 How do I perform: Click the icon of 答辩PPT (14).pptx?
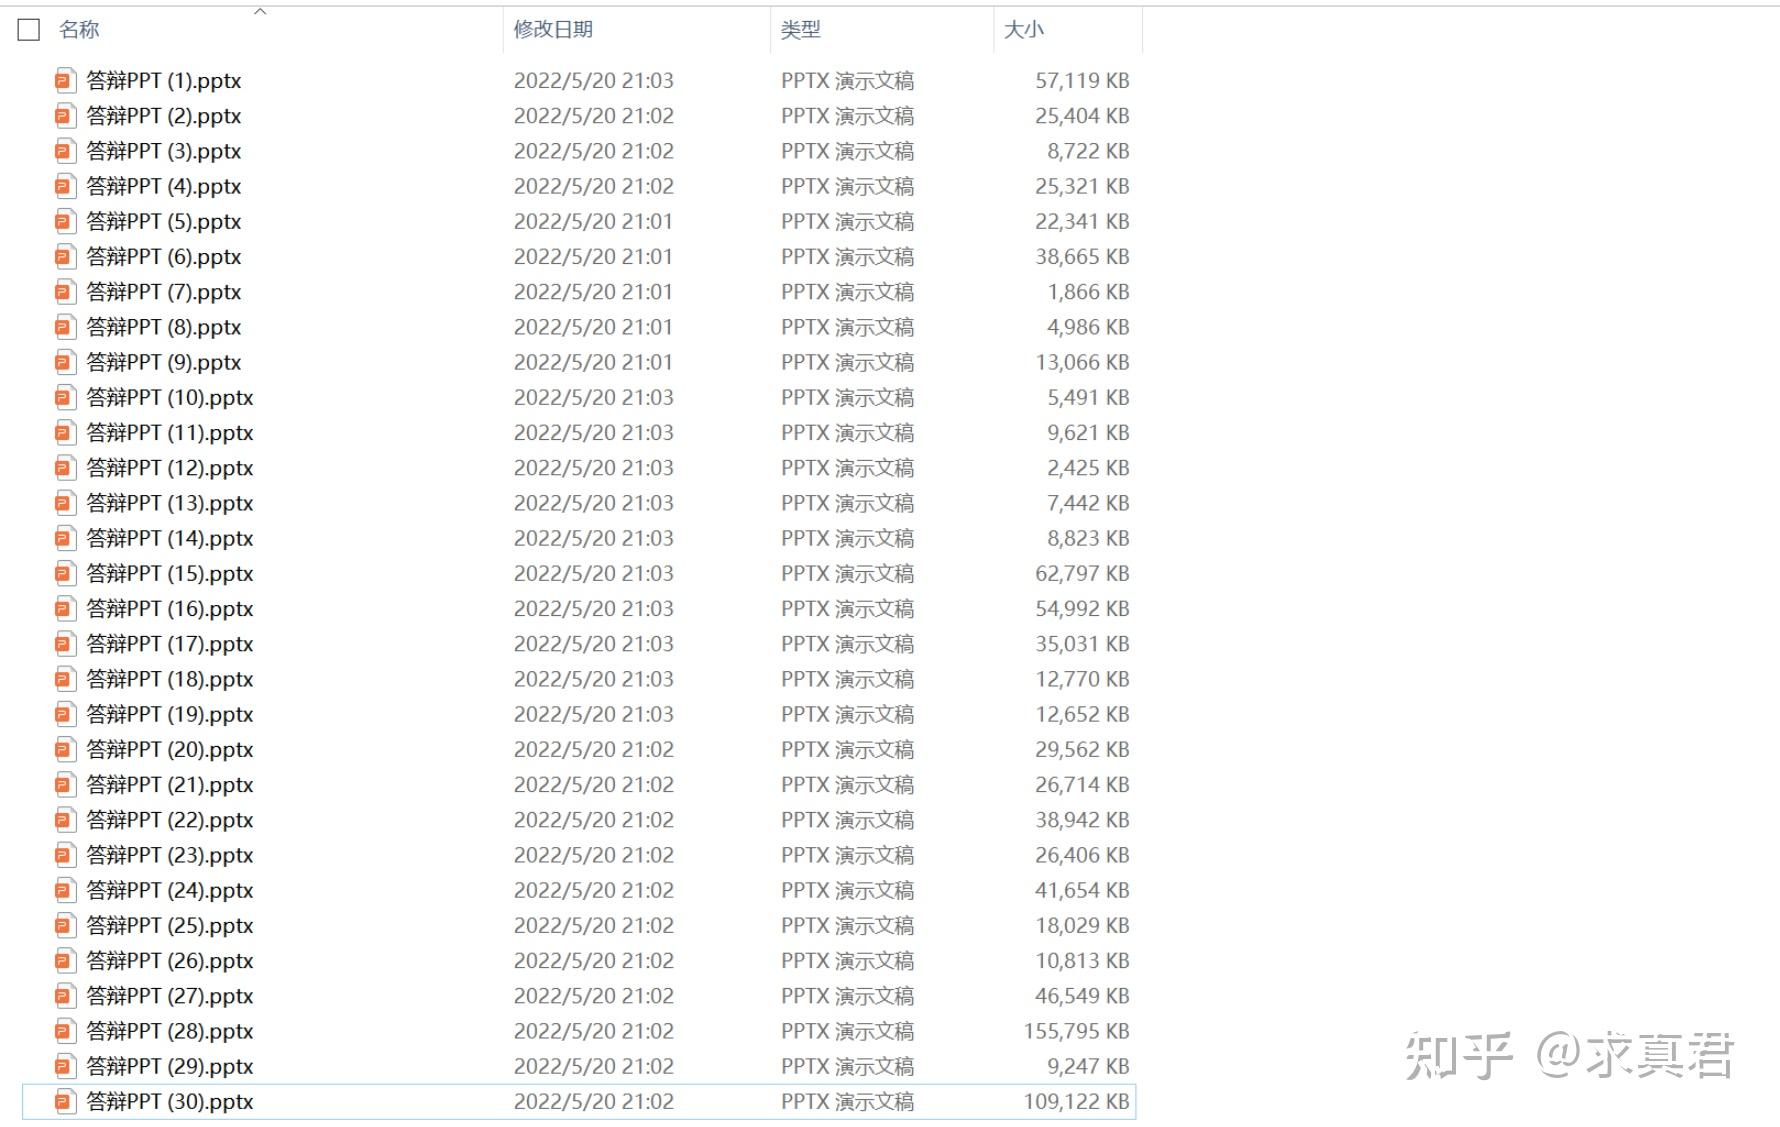tap(65, 538)
